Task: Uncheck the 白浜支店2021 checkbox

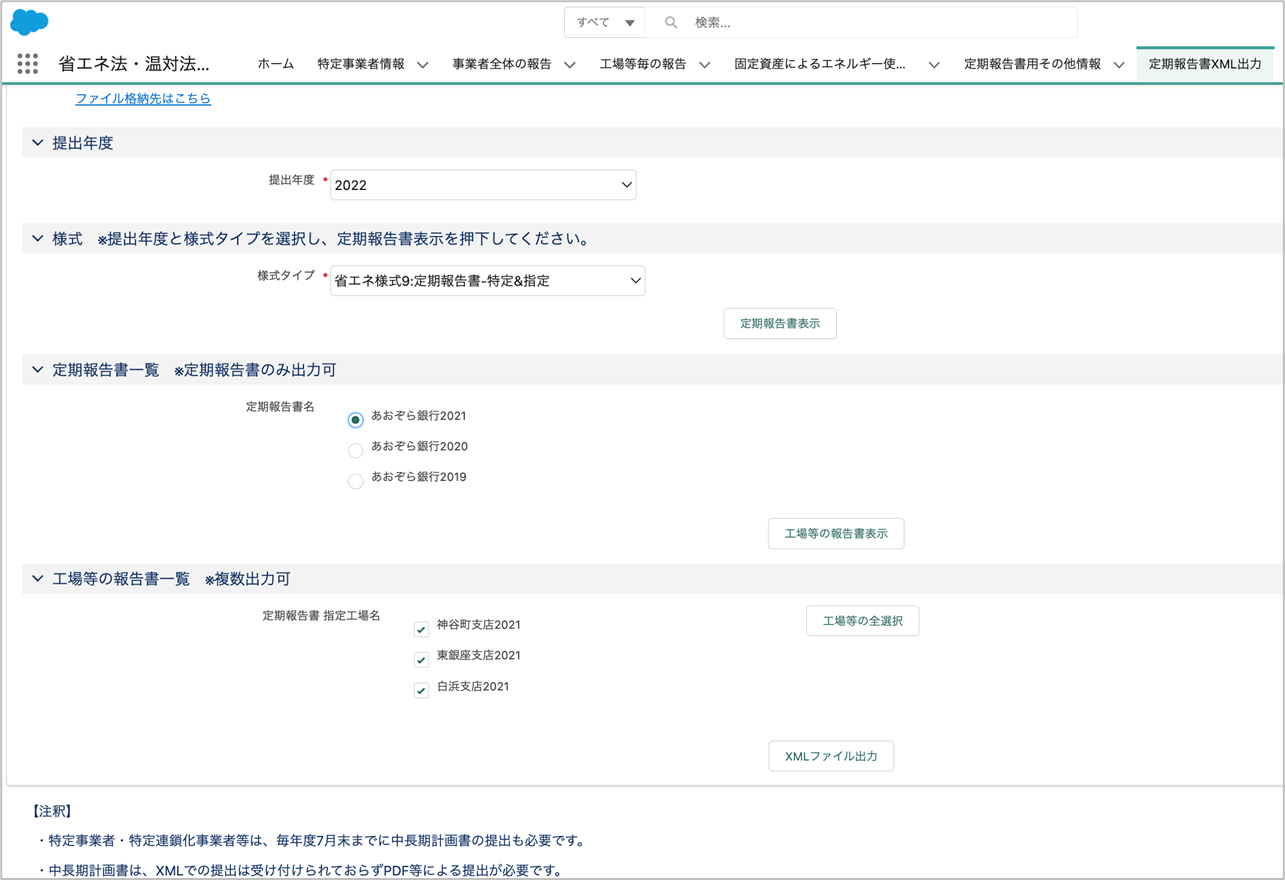Action: coord(421,691)
